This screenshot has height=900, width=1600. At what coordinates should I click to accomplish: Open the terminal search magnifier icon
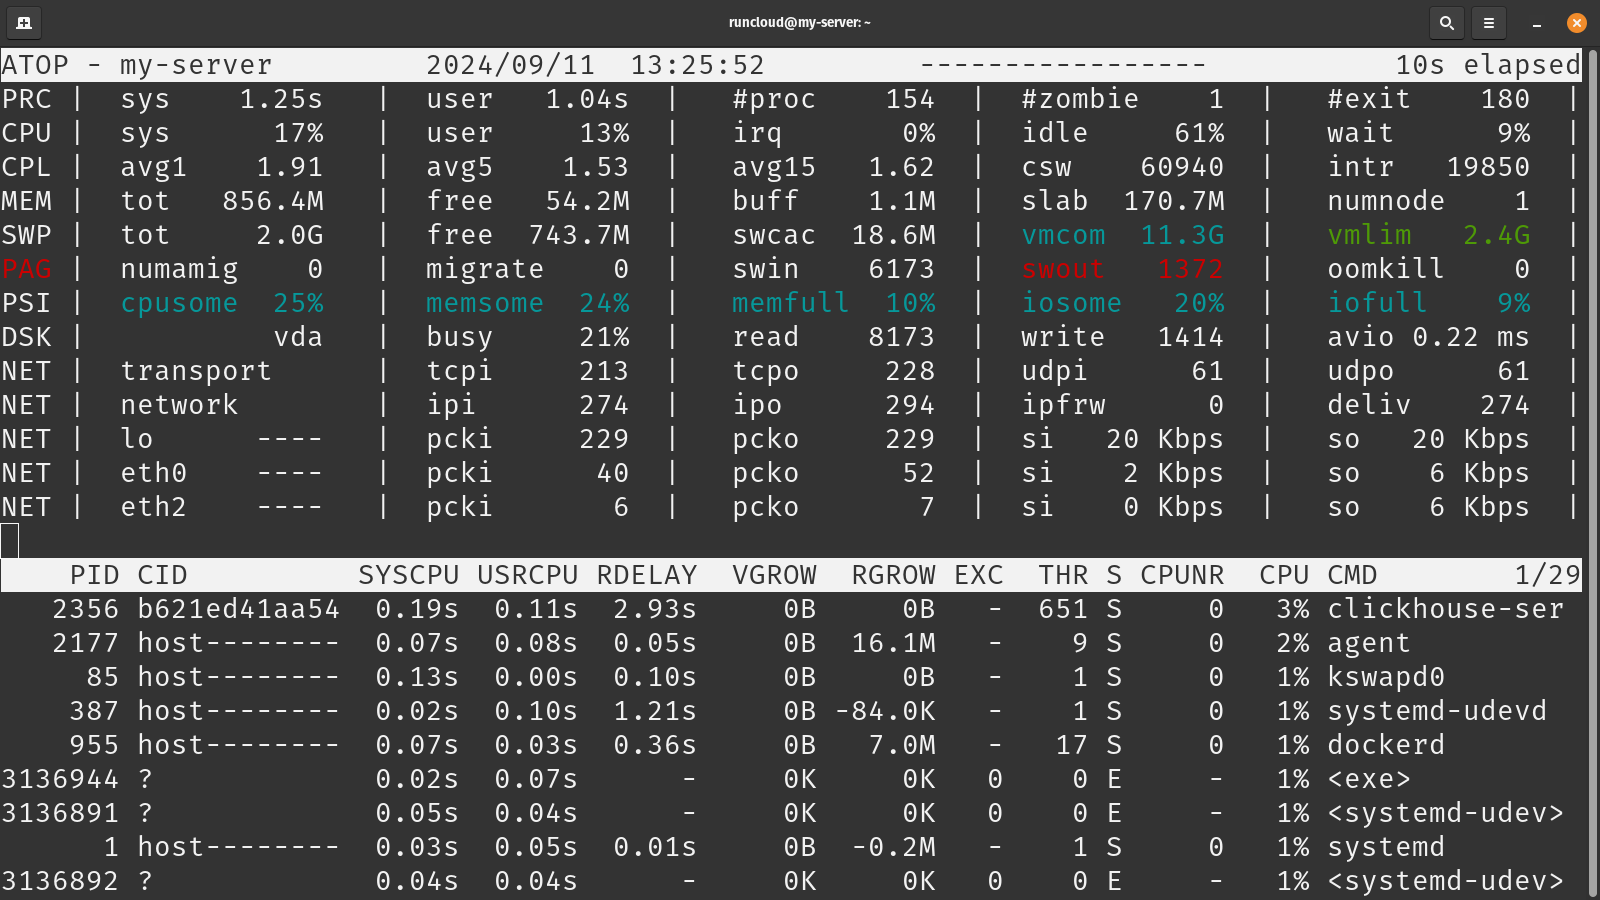point(1446,22)
